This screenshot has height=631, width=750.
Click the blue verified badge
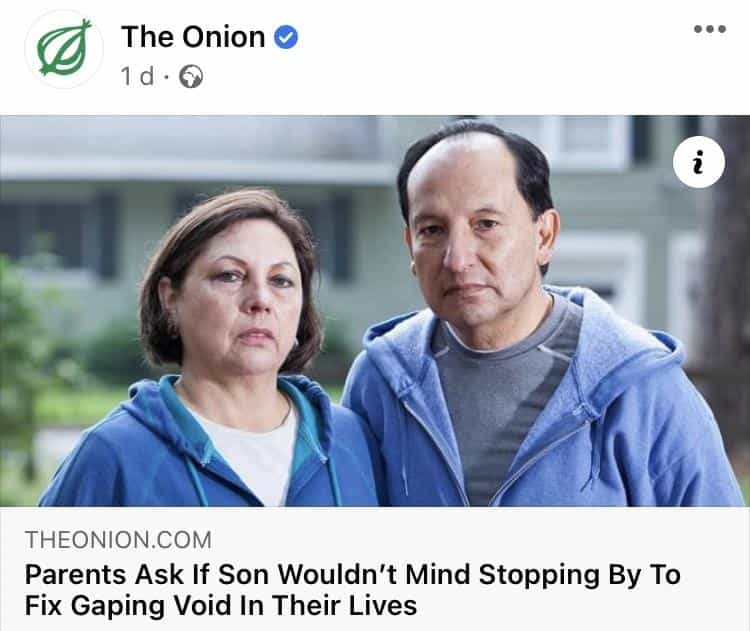click(287, 38)
